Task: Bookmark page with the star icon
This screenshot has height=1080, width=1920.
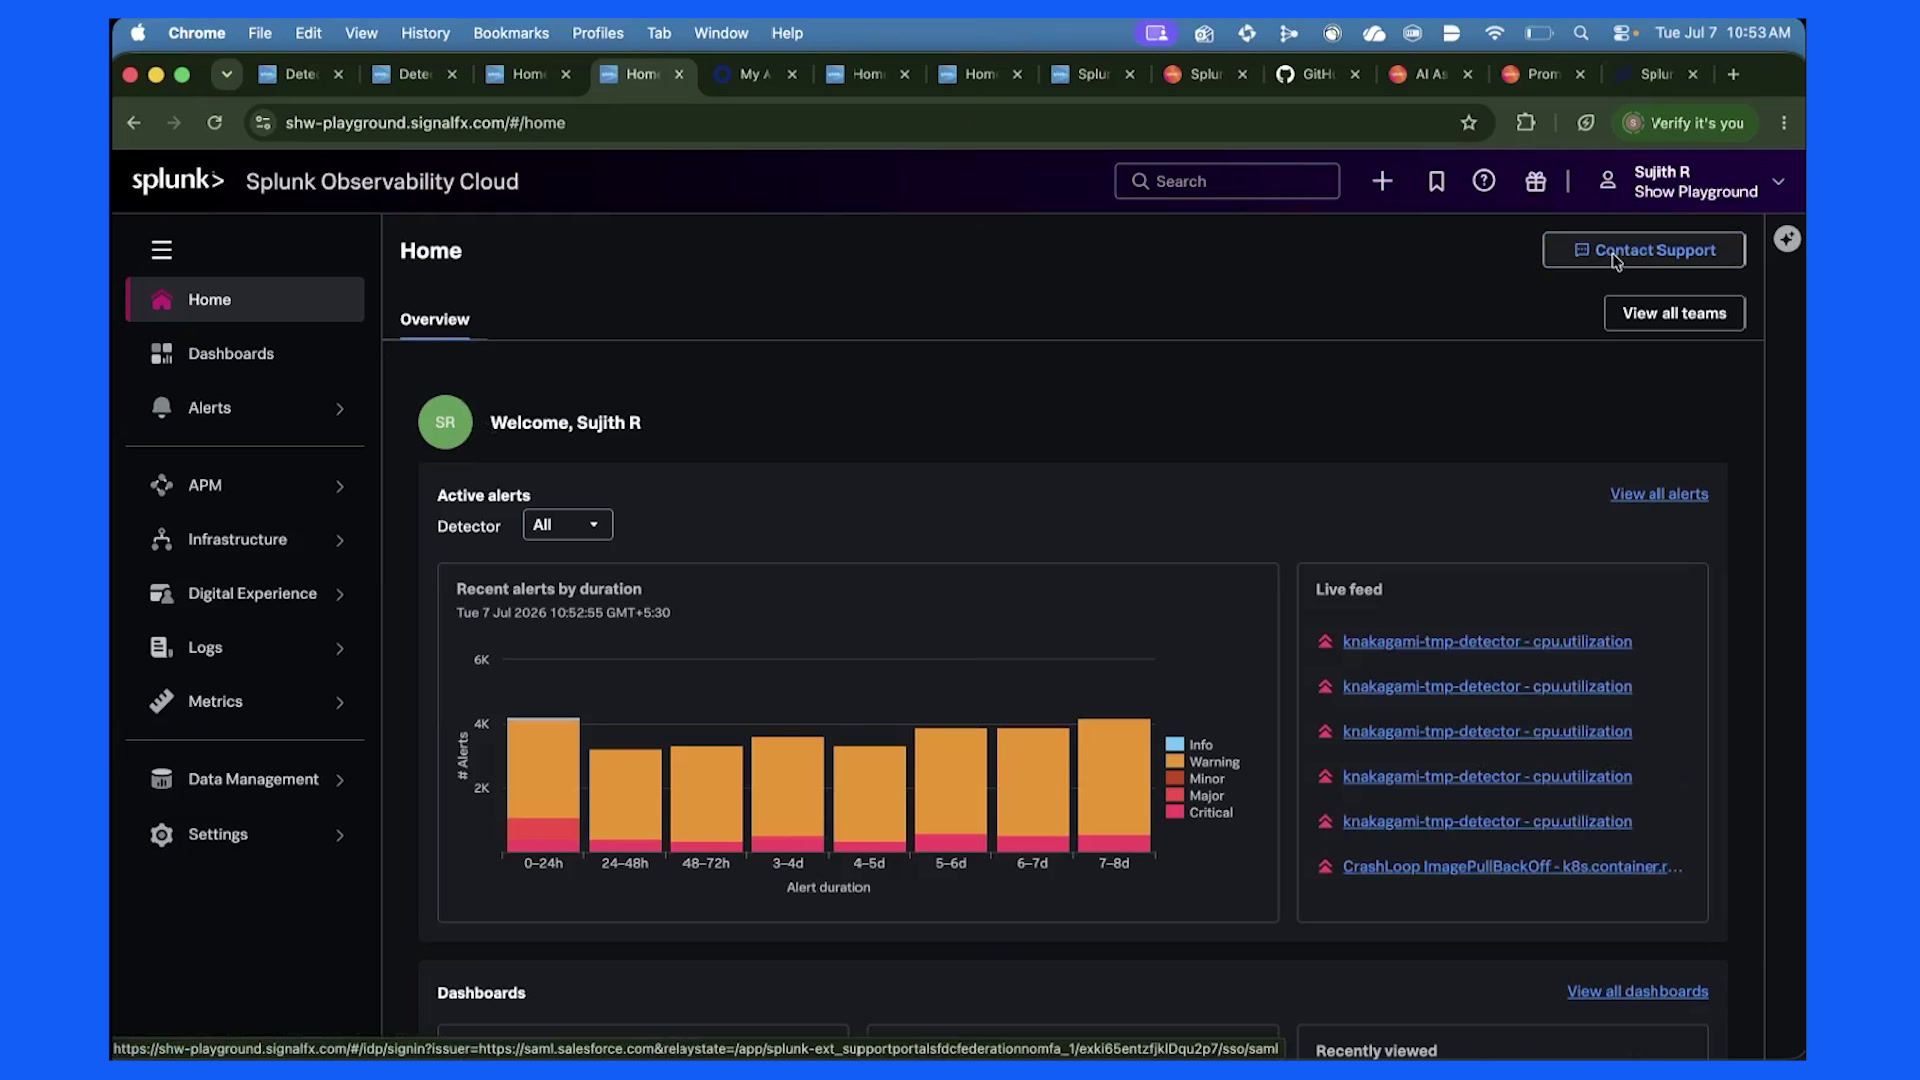Action: tap(1468, 123)
